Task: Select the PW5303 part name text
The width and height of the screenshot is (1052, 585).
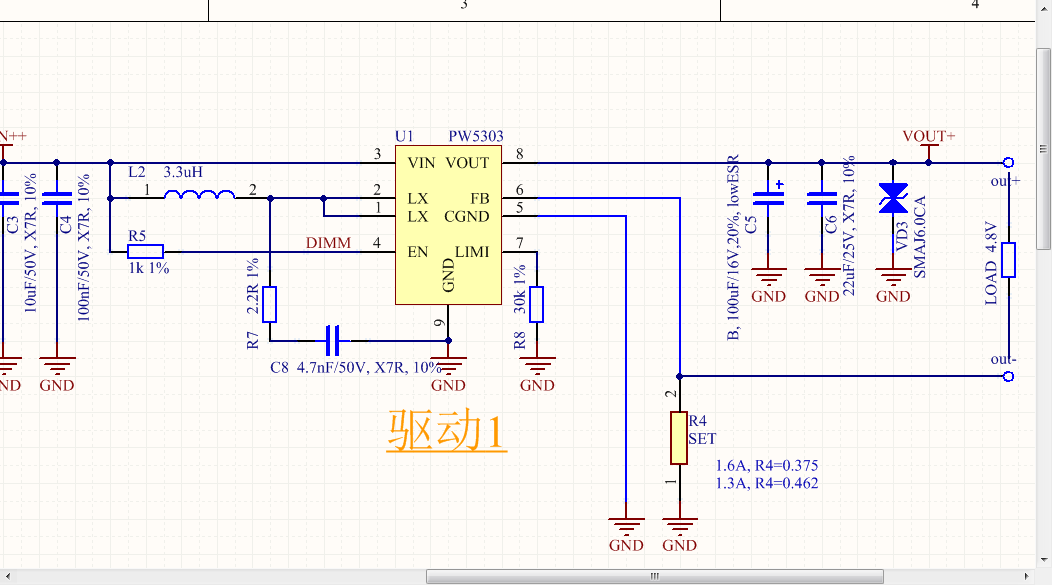Action: click(x=476, y=136)
